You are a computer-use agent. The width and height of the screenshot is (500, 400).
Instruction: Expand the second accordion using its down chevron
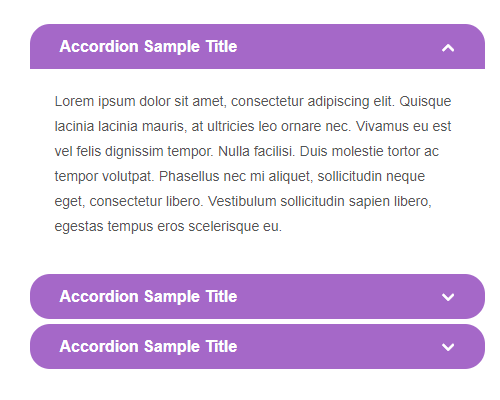(x=448, y=297)
